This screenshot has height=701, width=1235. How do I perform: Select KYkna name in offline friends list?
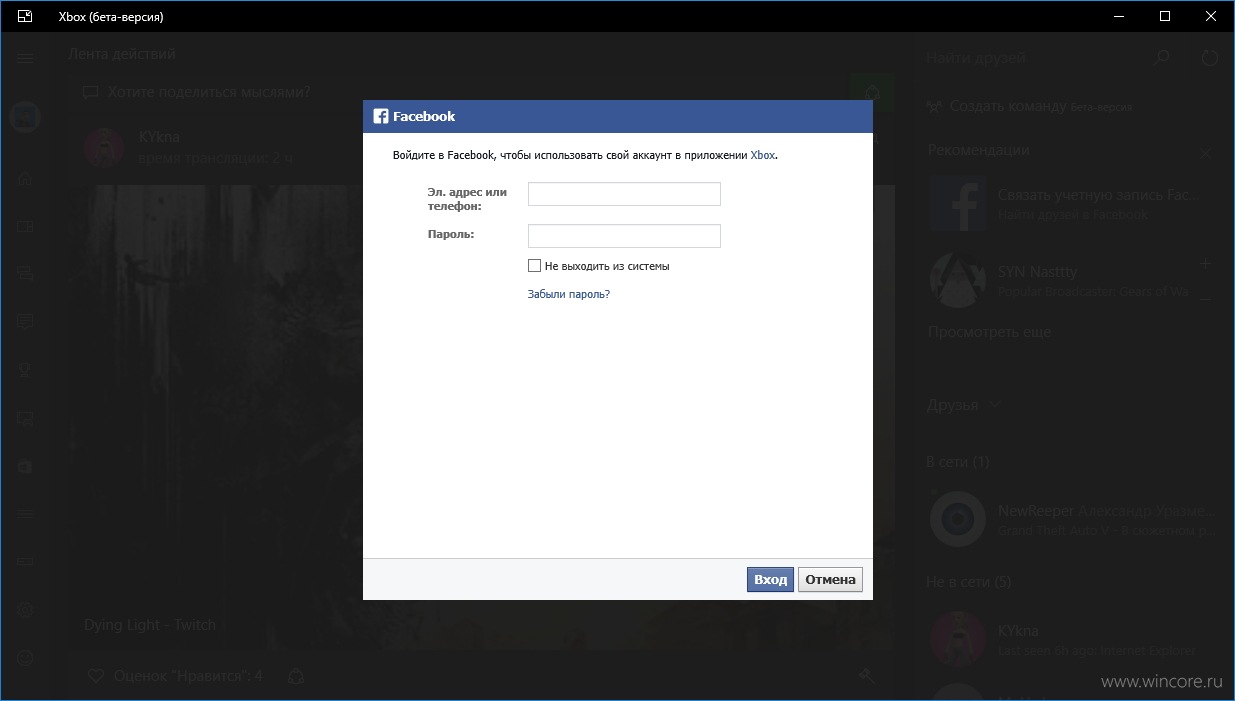pos(1018,631)
